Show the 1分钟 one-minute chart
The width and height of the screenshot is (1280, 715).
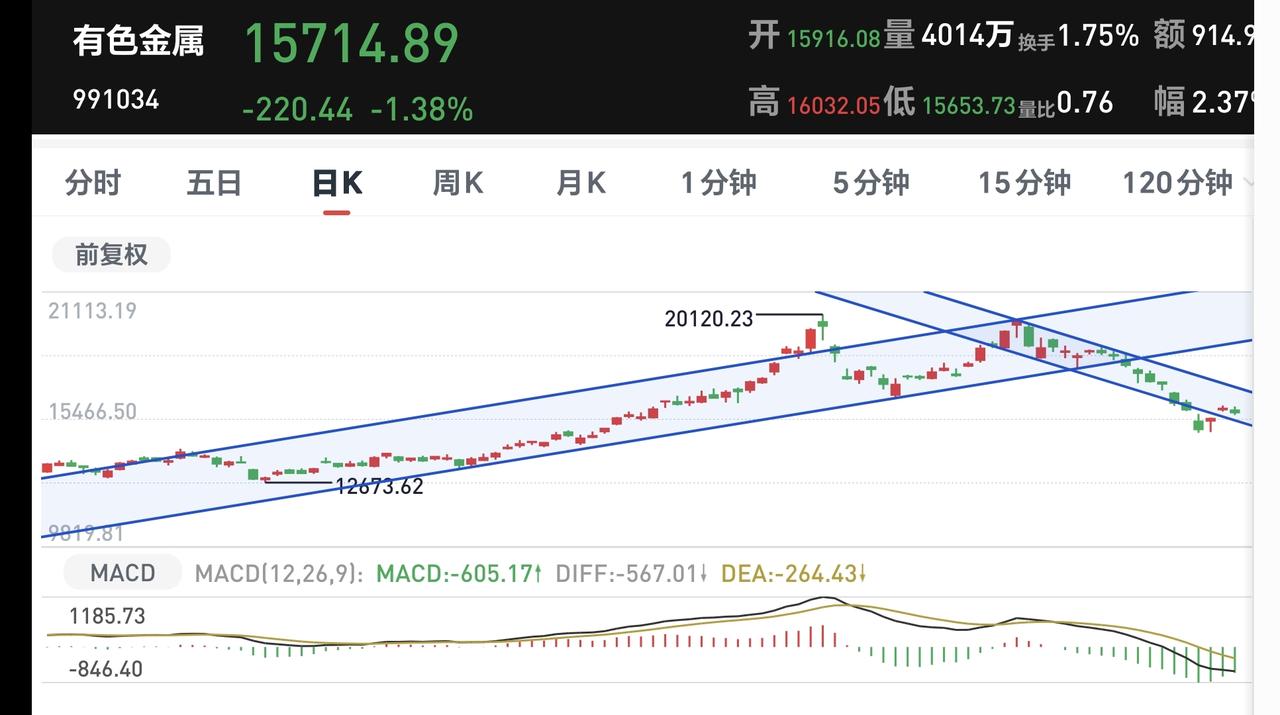point(719,183)
